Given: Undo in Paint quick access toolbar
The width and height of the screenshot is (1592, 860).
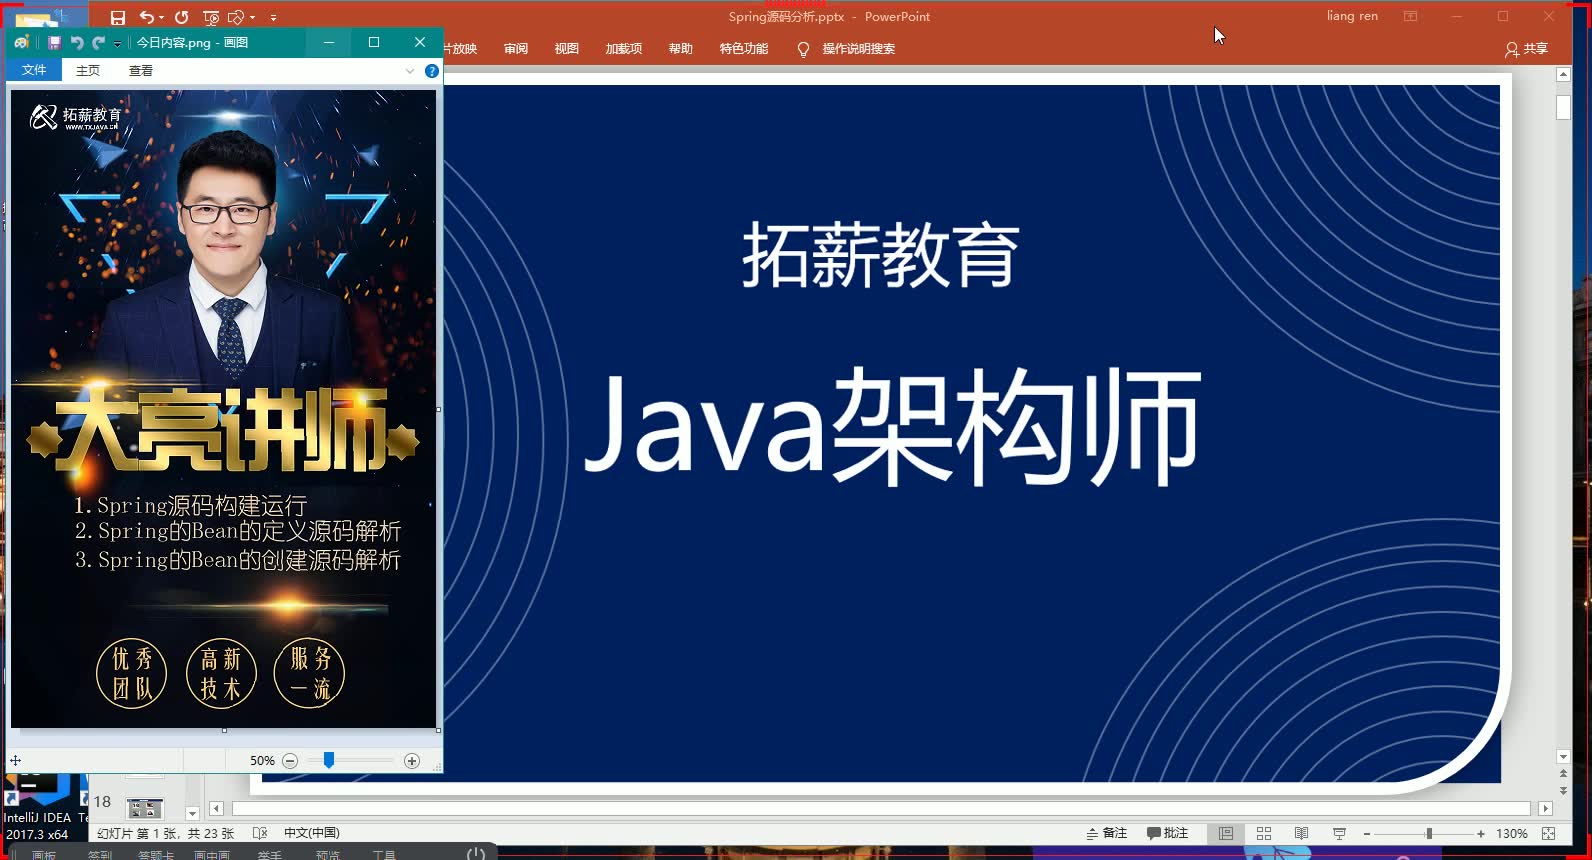Looking at the screenshot, I should tap(76, 42).
